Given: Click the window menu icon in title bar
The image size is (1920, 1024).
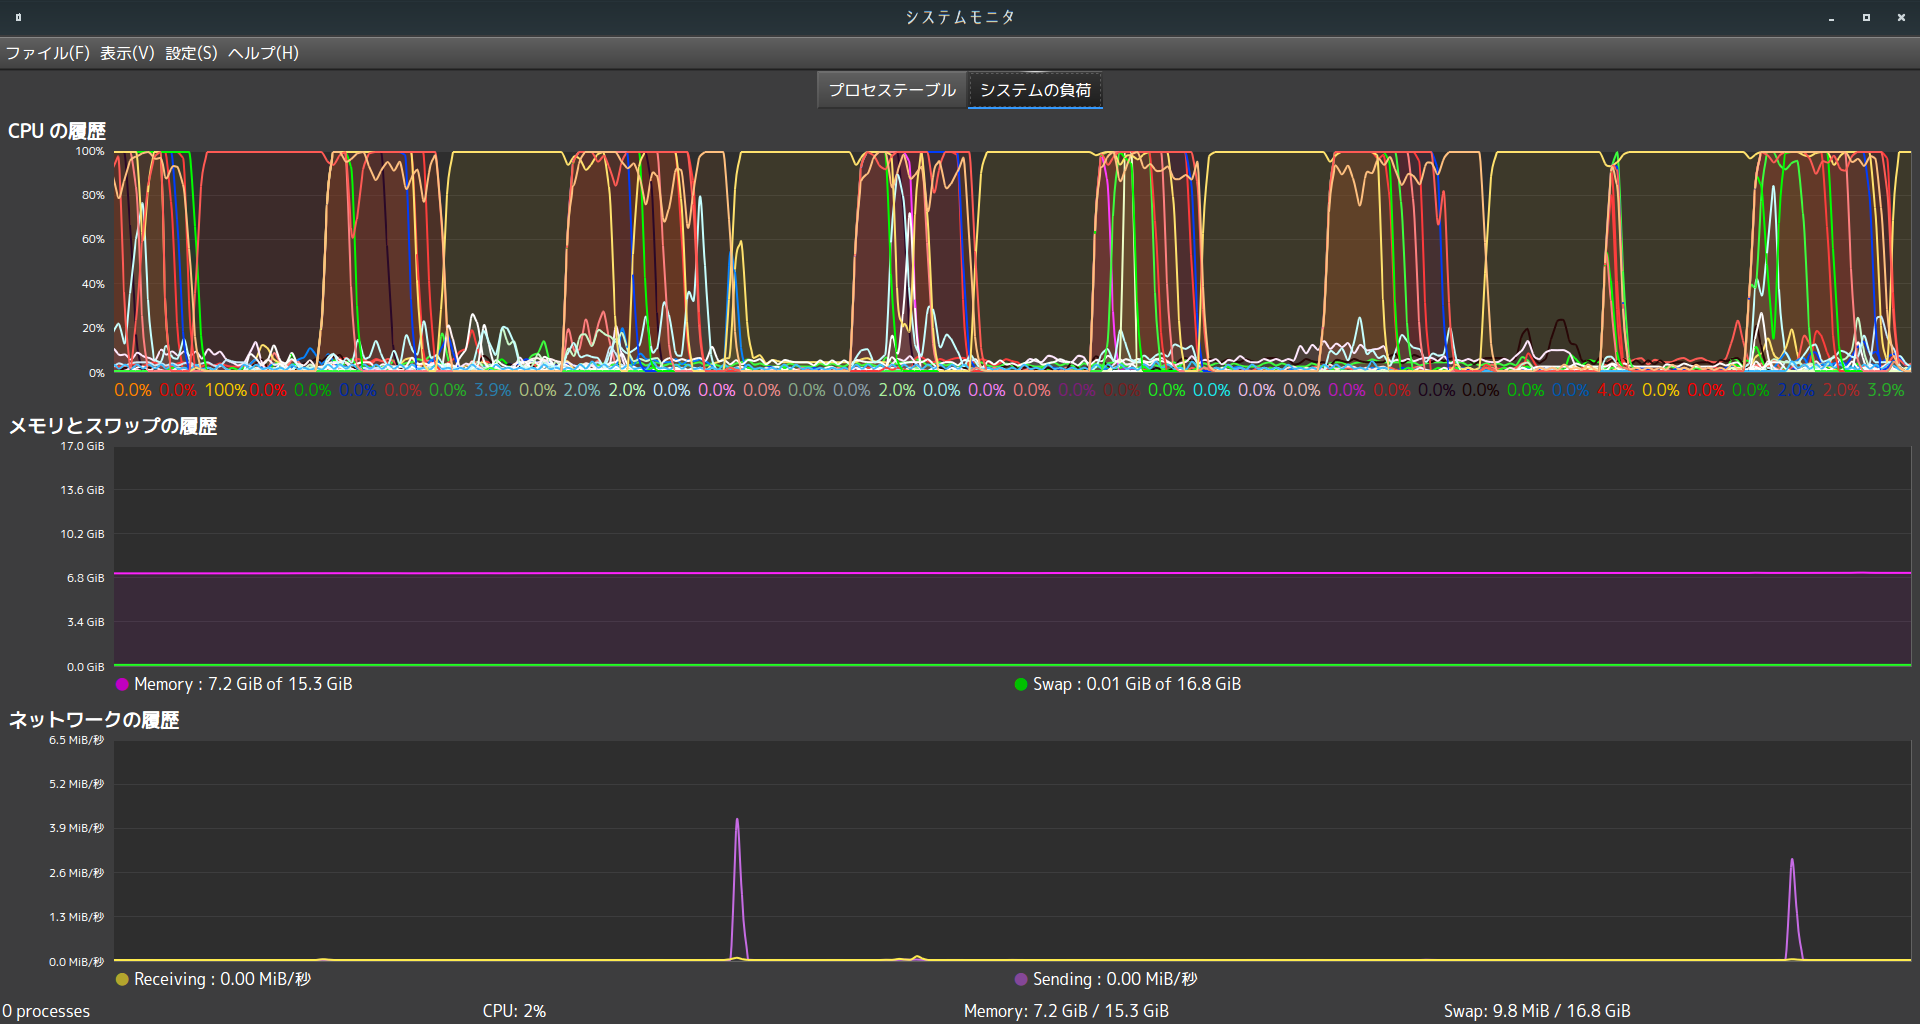Looking at the screenshot, I should pyautogui.click(x=18, y=17).
